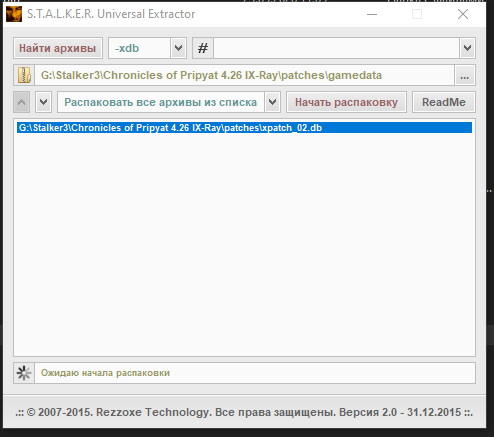Click the Найти архивы button
The image size is (494, 437).
coord(58,48)
